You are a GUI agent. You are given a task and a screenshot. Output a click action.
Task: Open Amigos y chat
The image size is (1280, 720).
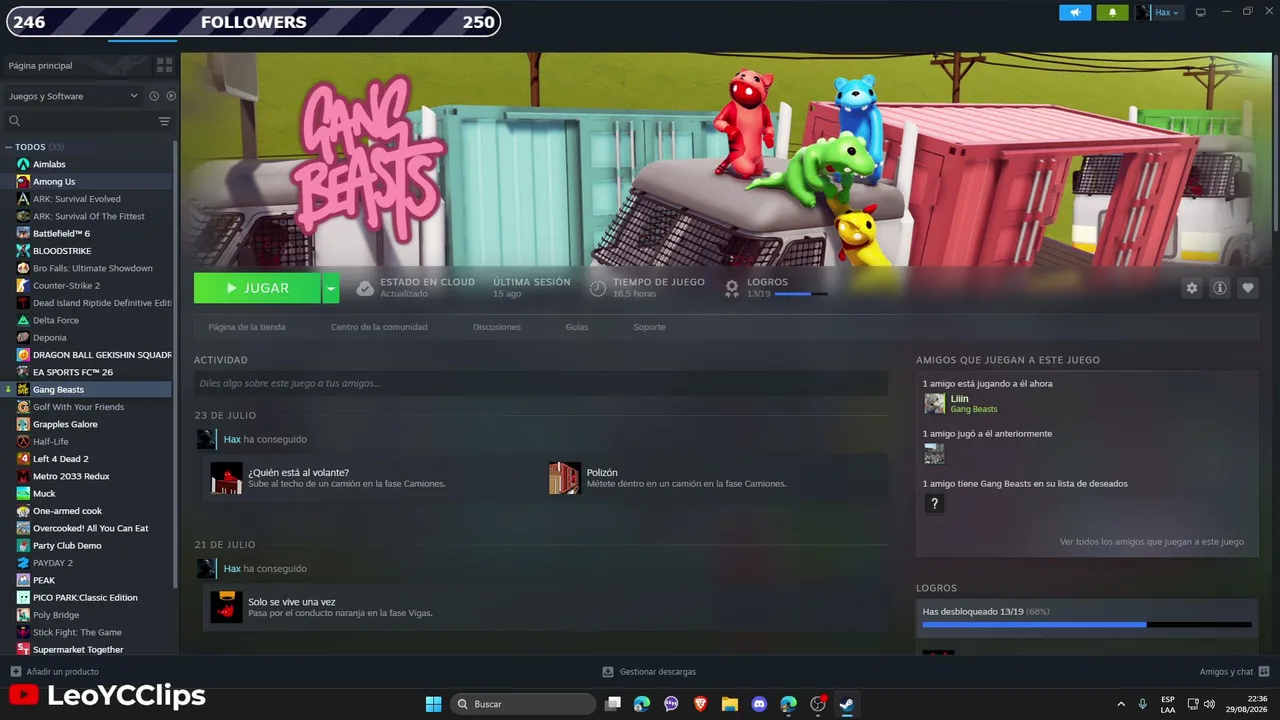(1234, 672)
